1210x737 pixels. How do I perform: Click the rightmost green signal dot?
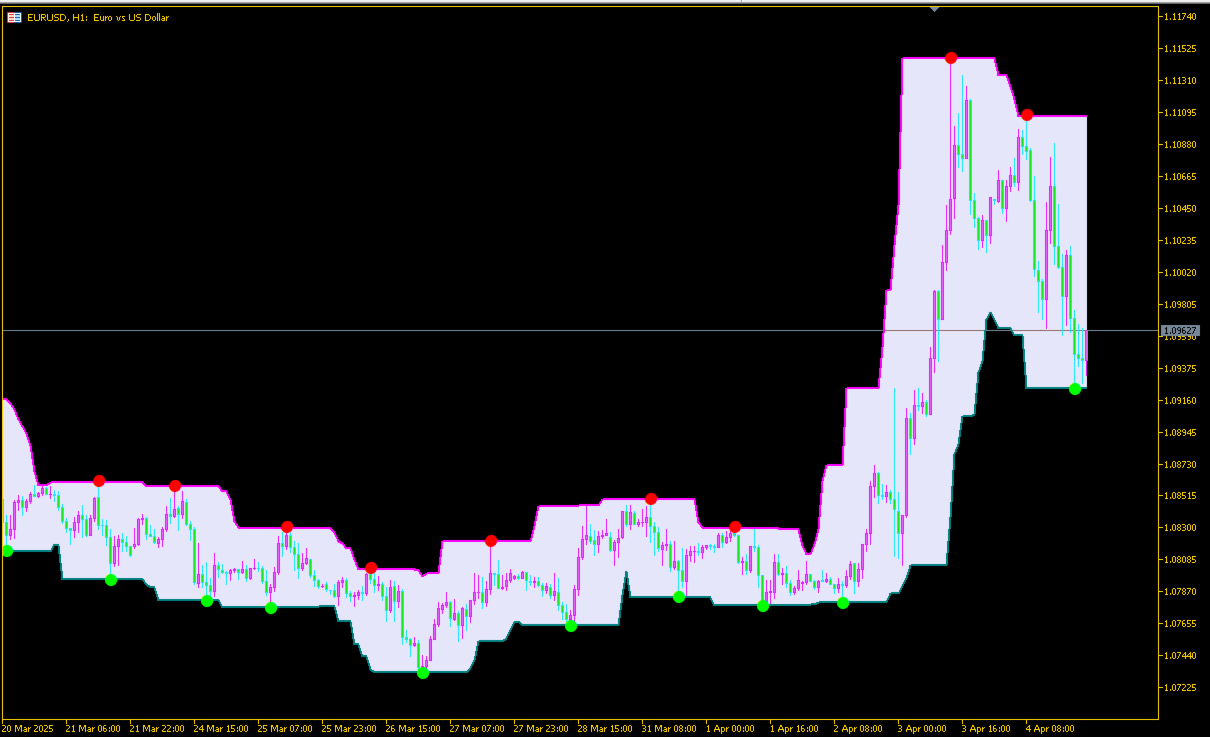(1076, 389)
